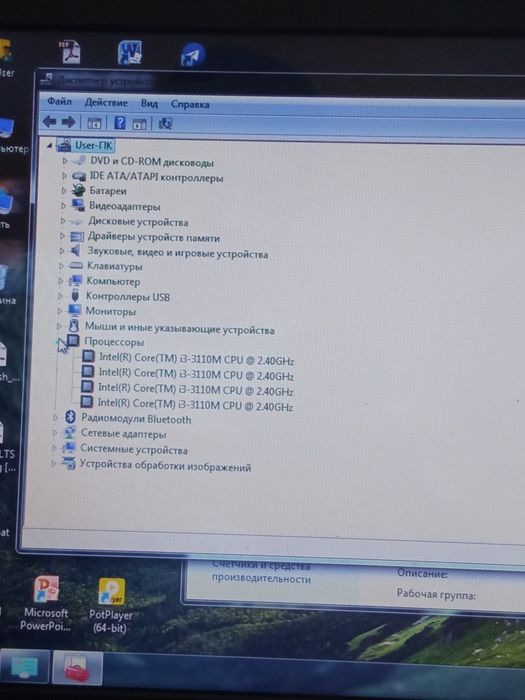The image size is (525, 700).
Task: Click the Сетевые адаптеры network icon
Action: tap(70, 433)
